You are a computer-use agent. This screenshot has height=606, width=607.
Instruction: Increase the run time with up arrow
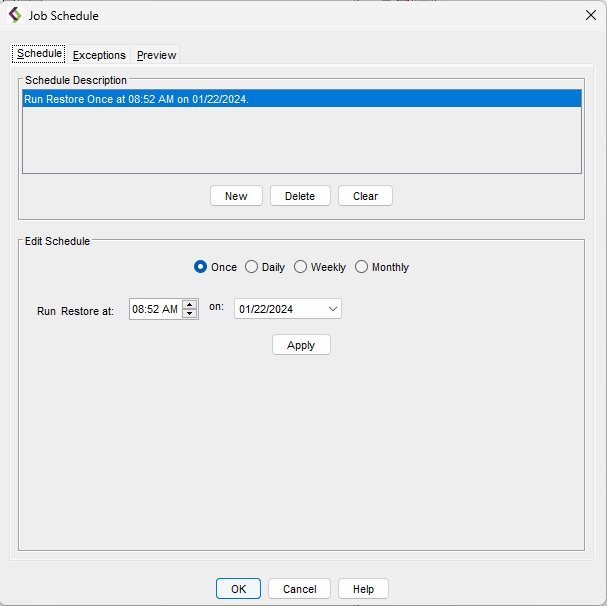(x=190, y=305)
